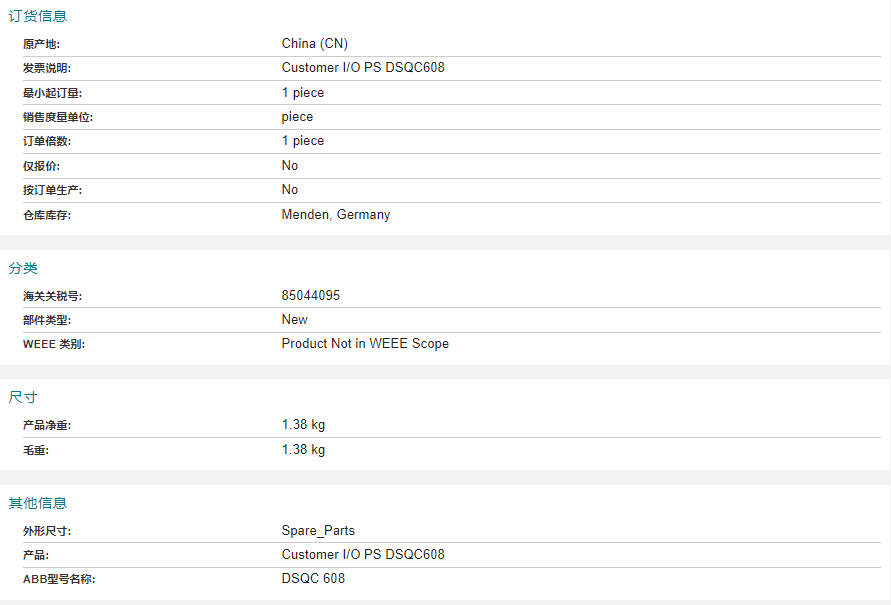Click the 订货信息 section heading
Viewport: 891px width, 605px height.
[x=38, y=16]
